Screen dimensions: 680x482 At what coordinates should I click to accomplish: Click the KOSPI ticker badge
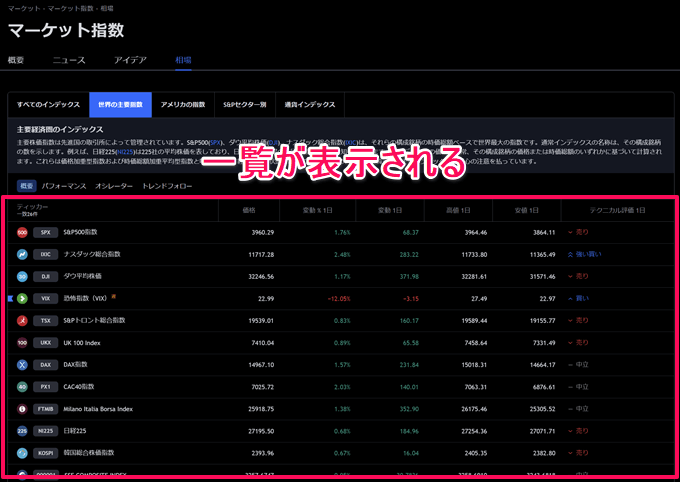[x=46, y=453]
